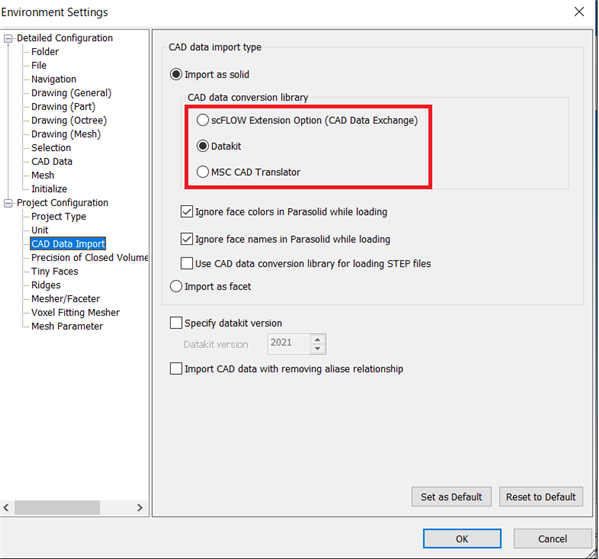Cancel the Environment Settings dialog
The height and width of the screenshot is (559, 599).
552,539
